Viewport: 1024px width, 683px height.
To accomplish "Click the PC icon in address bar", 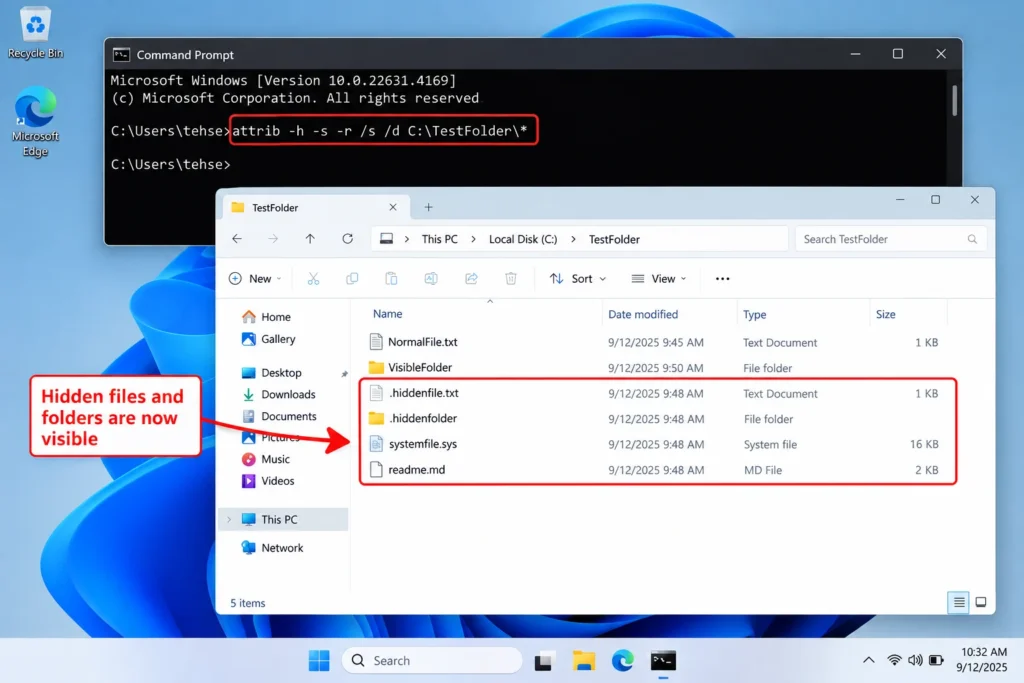I will click(x=387, y=239).
